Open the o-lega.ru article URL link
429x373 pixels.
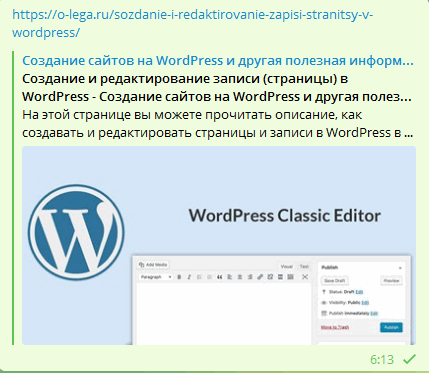coord(192,24)
